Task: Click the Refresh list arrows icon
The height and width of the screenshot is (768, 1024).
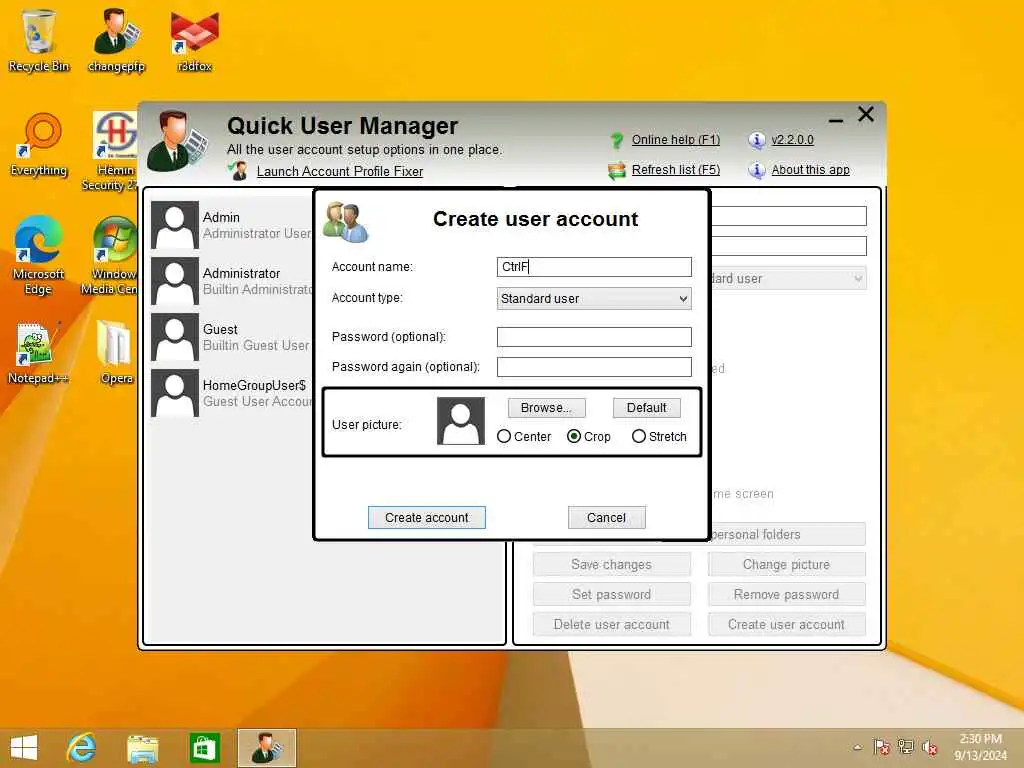Action: pos(616,170)
